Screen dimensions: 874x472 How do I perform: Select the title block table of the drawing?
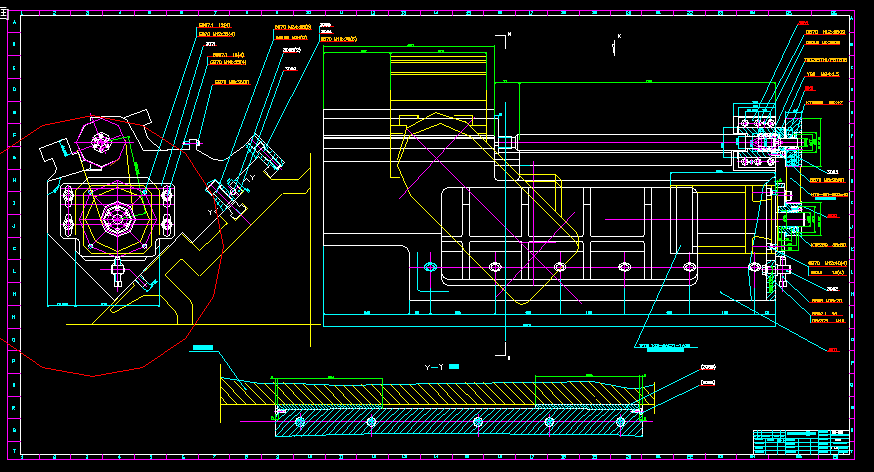[x=801, y=442]
